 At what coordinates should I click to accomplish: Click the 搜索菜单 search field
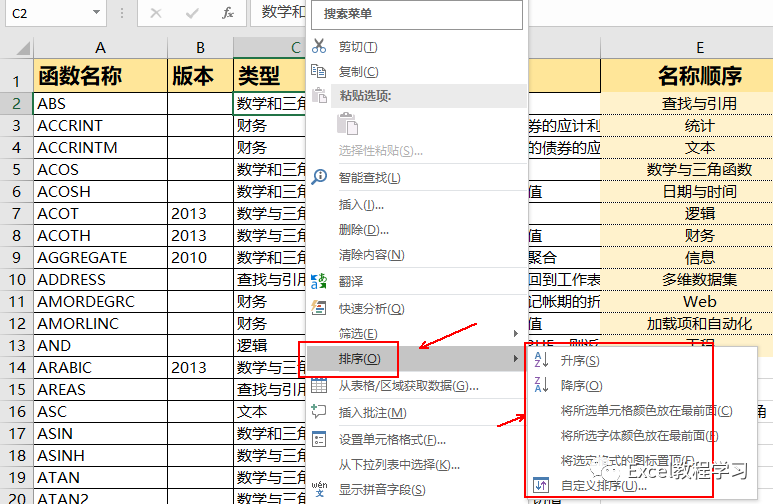click(x=417, y=14)
